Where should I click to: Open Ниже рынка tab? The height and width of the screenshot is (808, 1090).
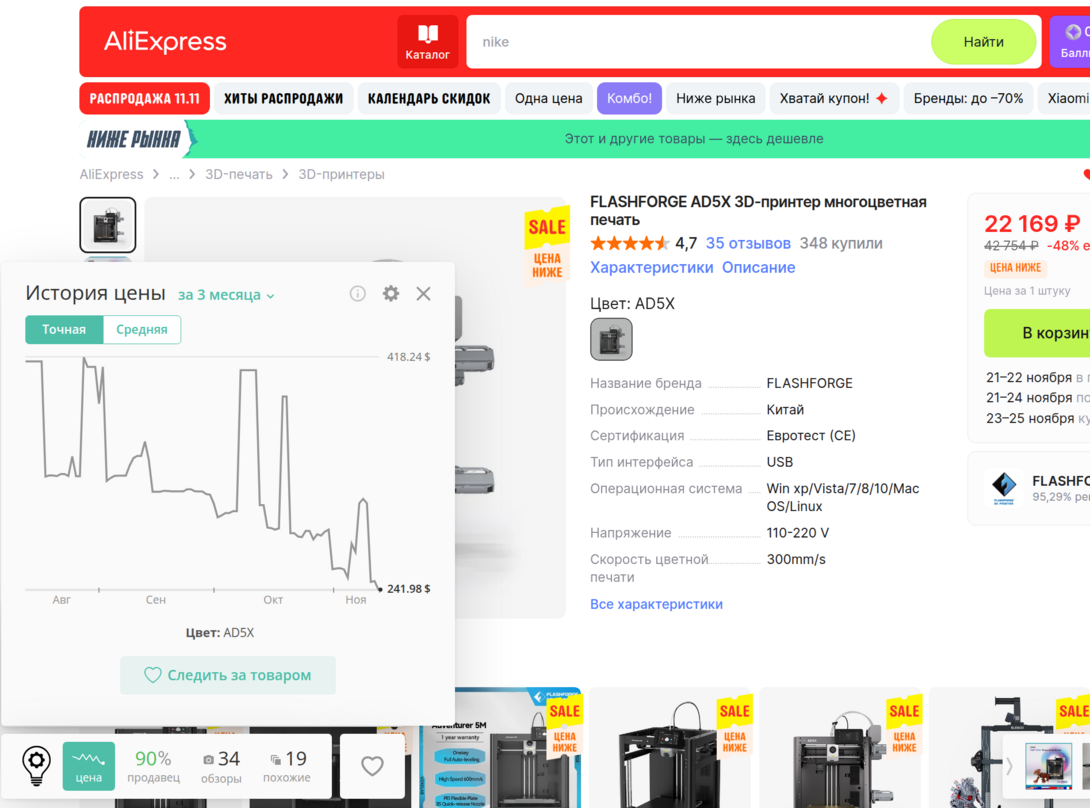click(x=715, y=99)
